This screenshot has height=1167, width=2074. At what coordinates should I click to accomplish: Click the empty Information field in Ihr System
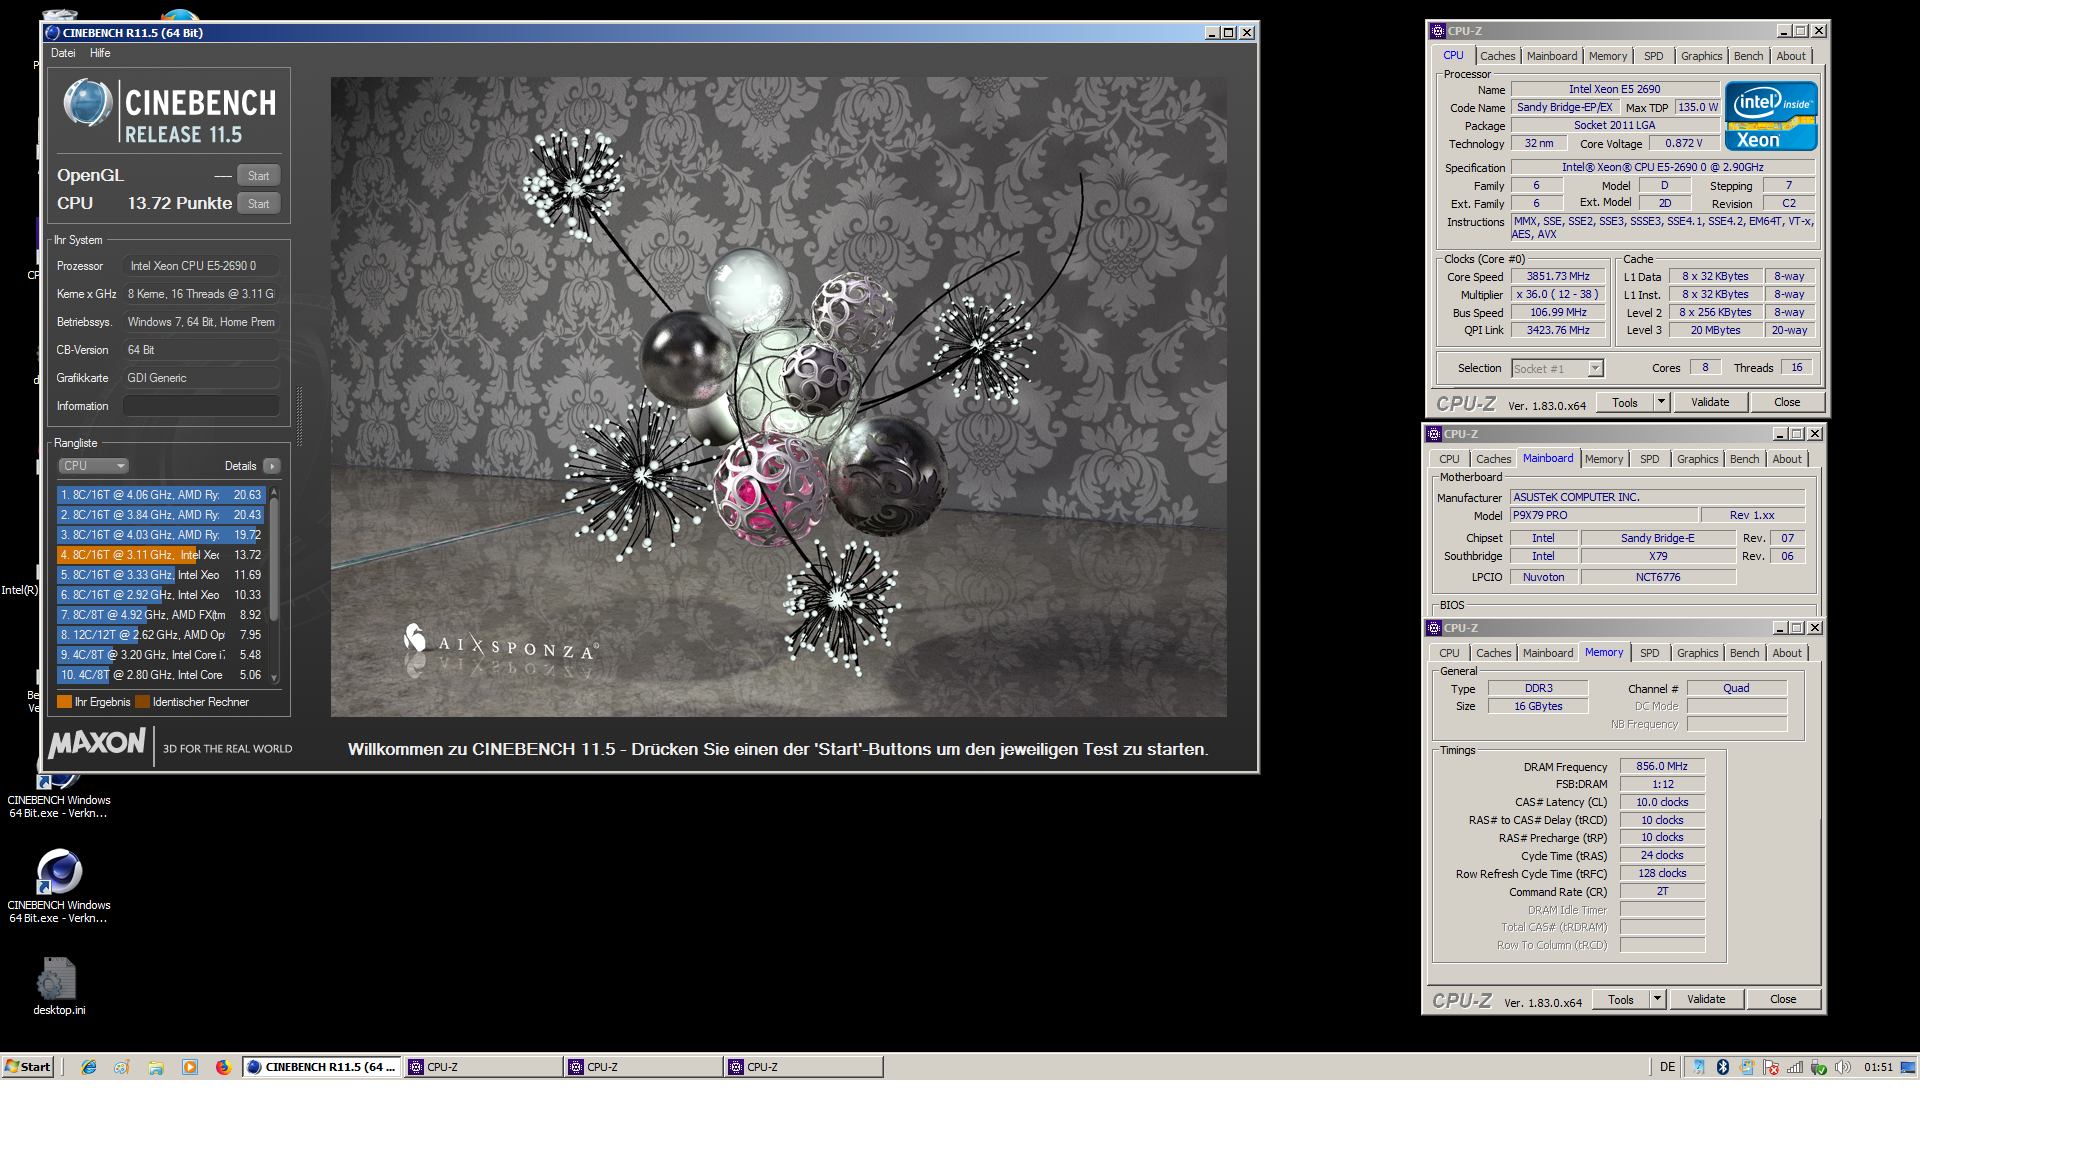(201, 406)
